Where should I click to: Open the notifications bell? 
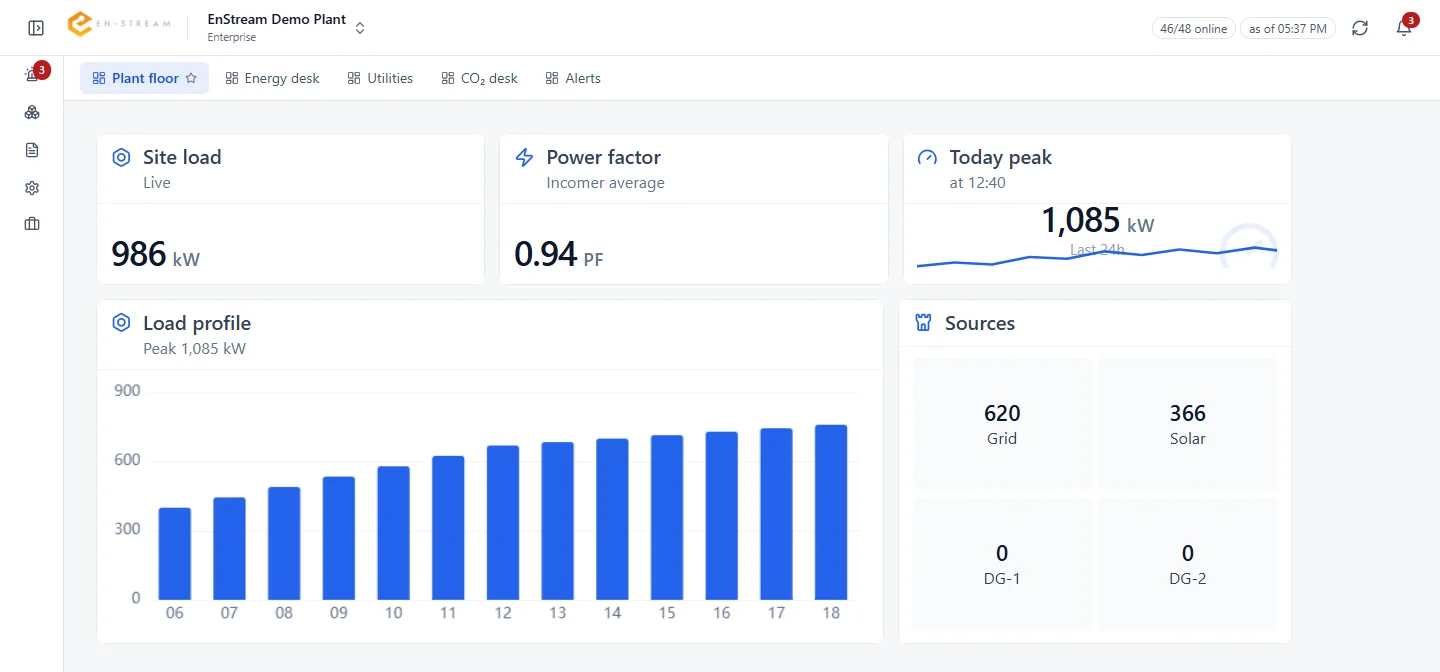[1404, 28]
